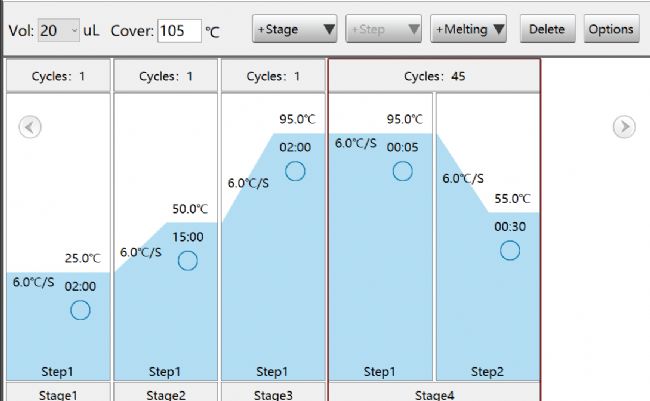Viewport: 650px width, 401px height.
Task: Expand the +Melting dropdown
Action: 469,30
